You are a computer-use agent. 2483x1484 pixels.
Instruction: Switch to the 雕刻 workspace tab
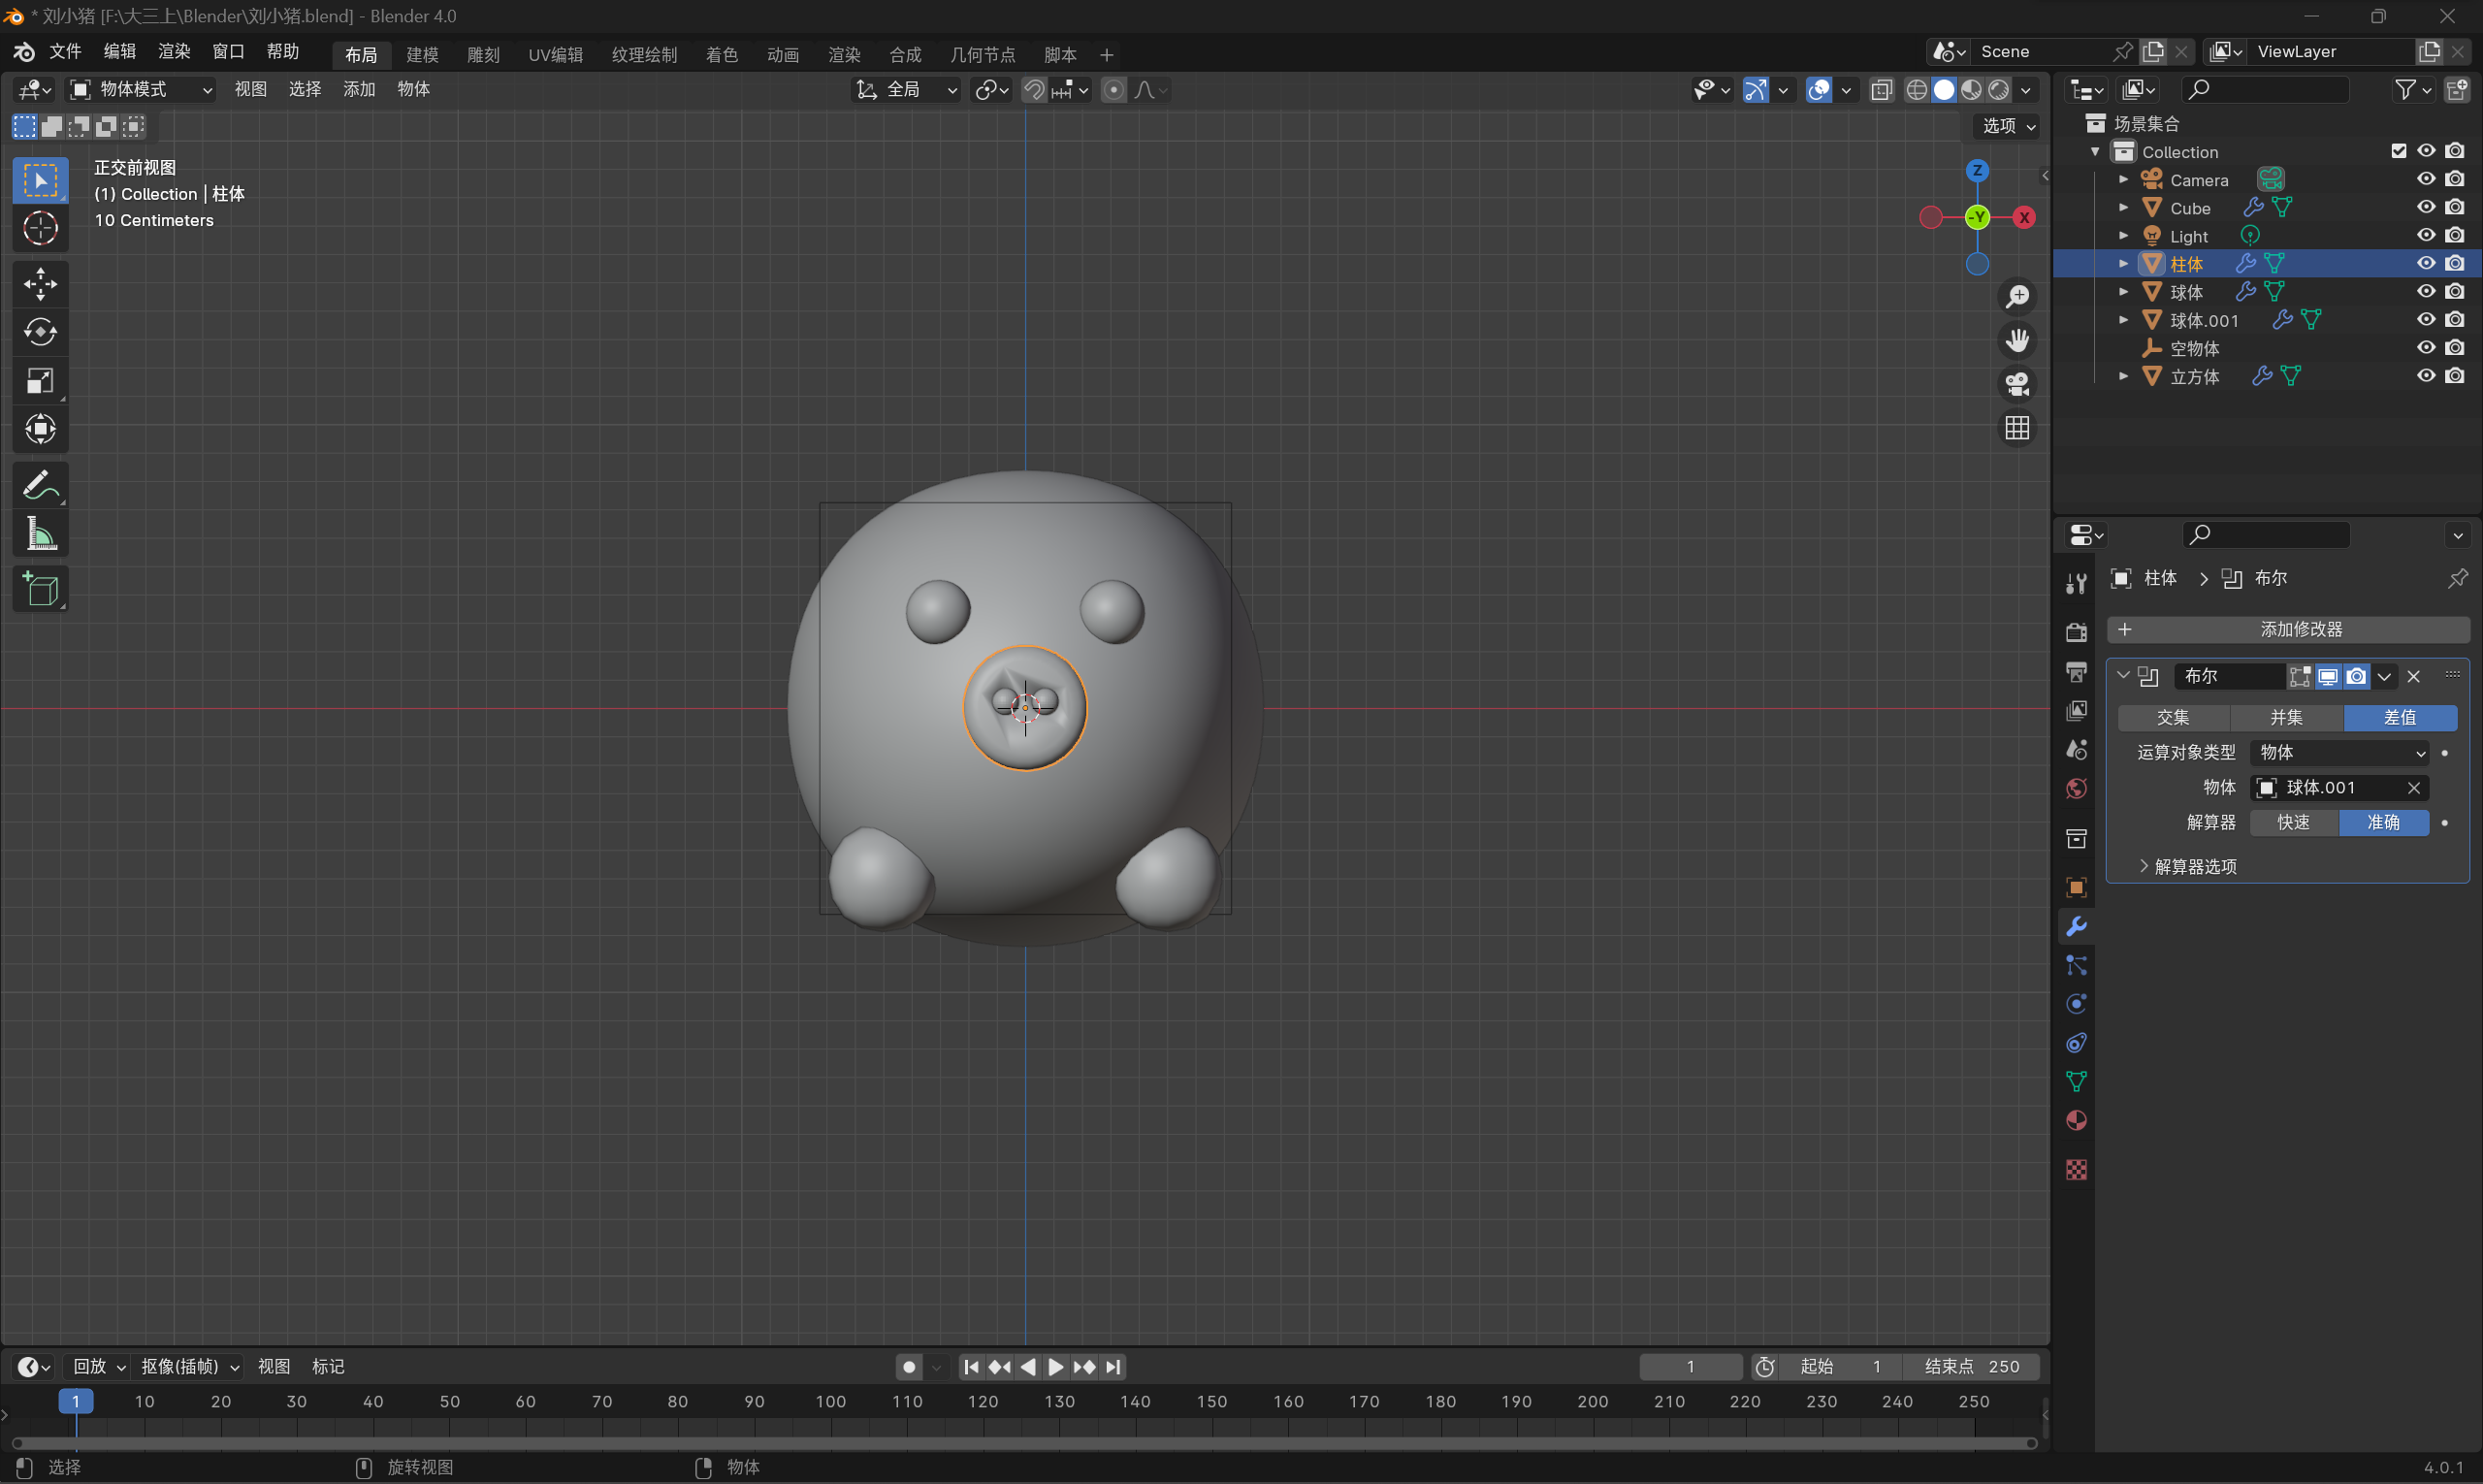click(x=483, y=54)
